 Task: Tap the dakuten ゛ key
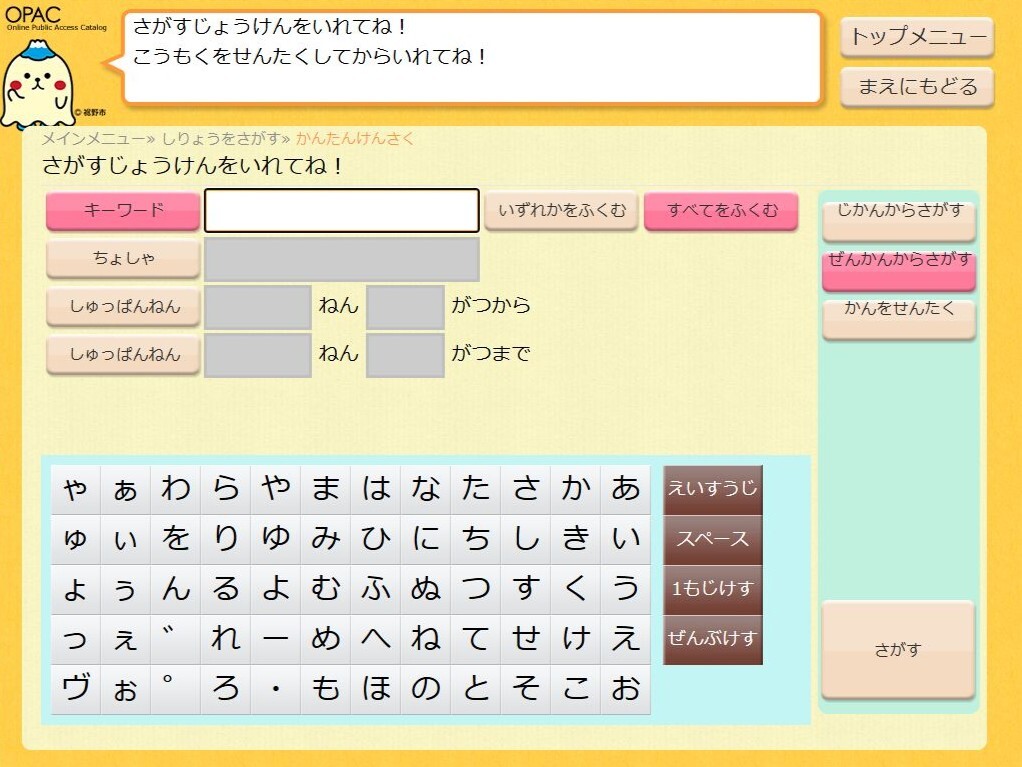point(175,639)
